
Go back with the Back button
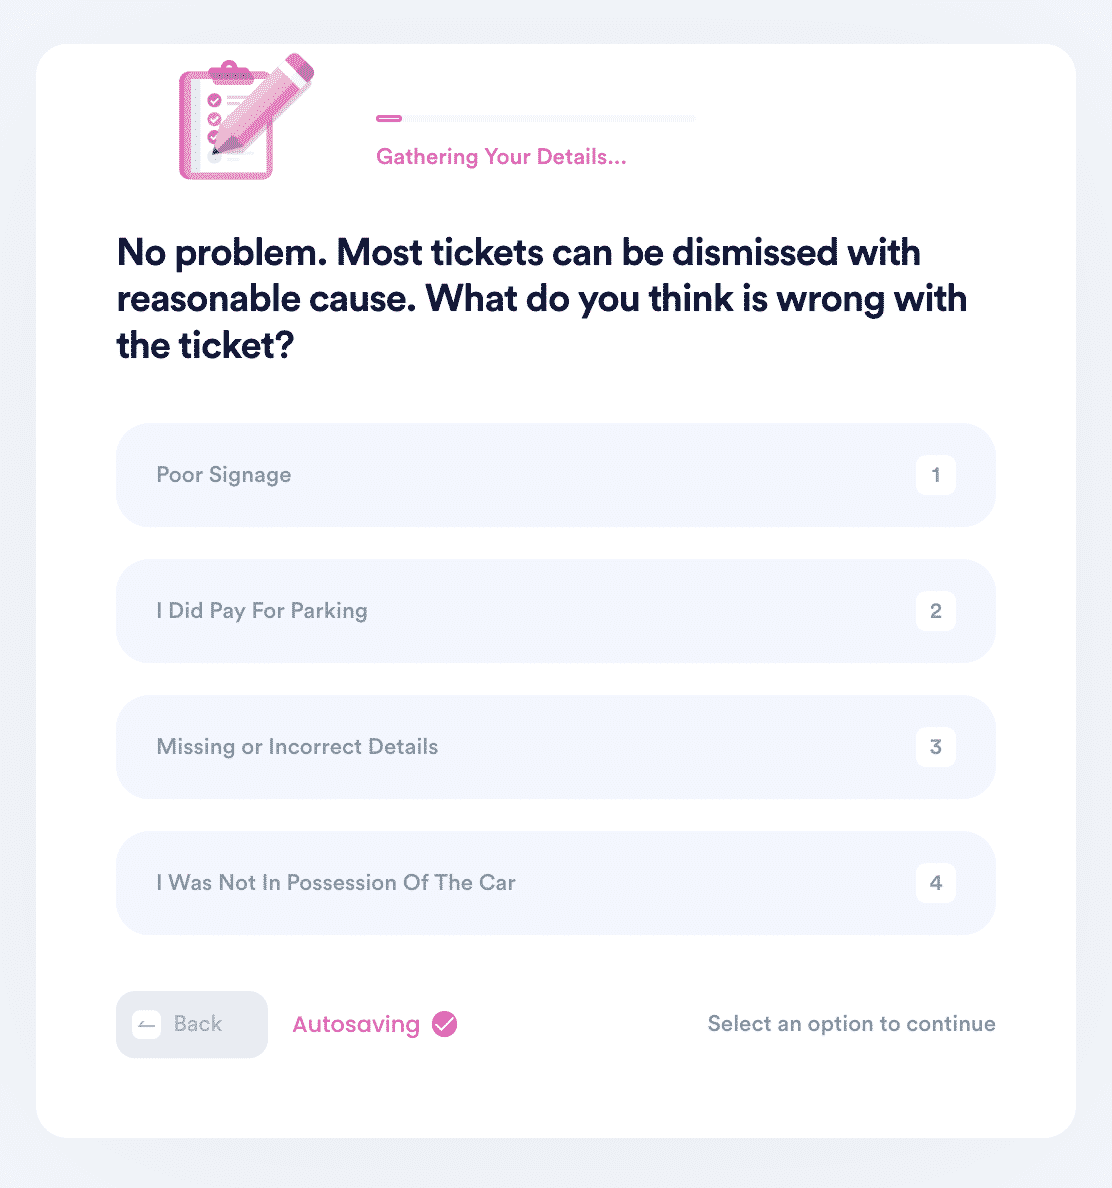click(x=192, y=1024)
